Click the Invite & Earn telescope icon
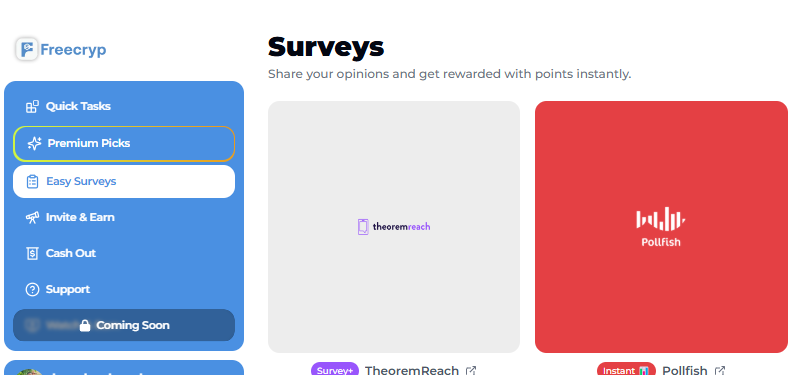Viewport: 809px width, 375px height. [33, 218]
